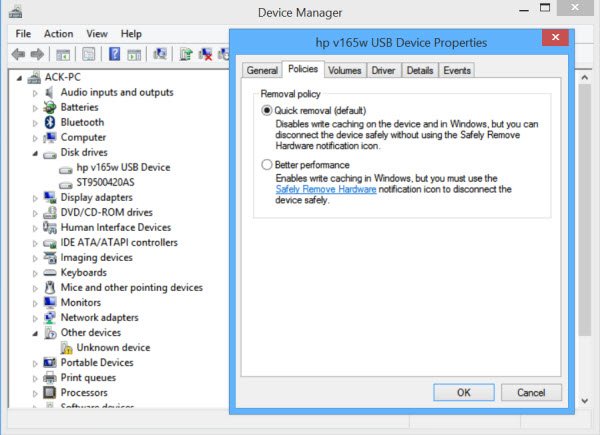The height and width of the screenshot is (435, 600).
Task: Click the DVD/CD-ROM drives icon
Action: pyautogui.click(x=50, y=212)
